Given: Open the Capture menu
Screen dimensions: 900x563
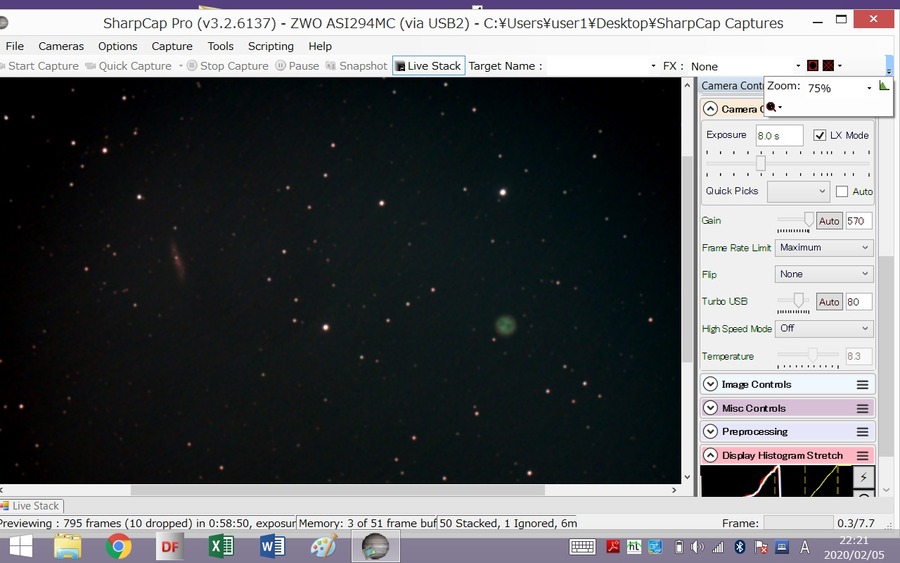Looking at the screenshot, I should [x=172, y=46].
